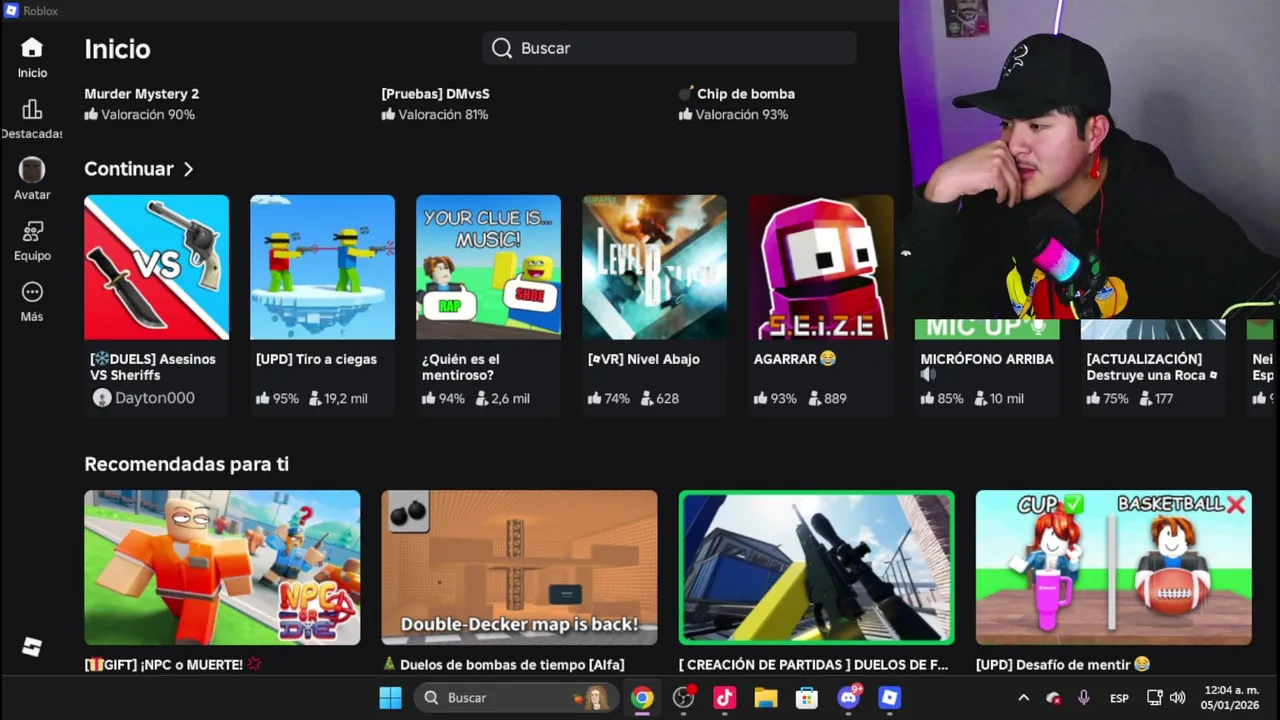The width and height of the screenshot is (1280, 720).
Task: Click the ESP language indicator
Action: (1119, 698)
